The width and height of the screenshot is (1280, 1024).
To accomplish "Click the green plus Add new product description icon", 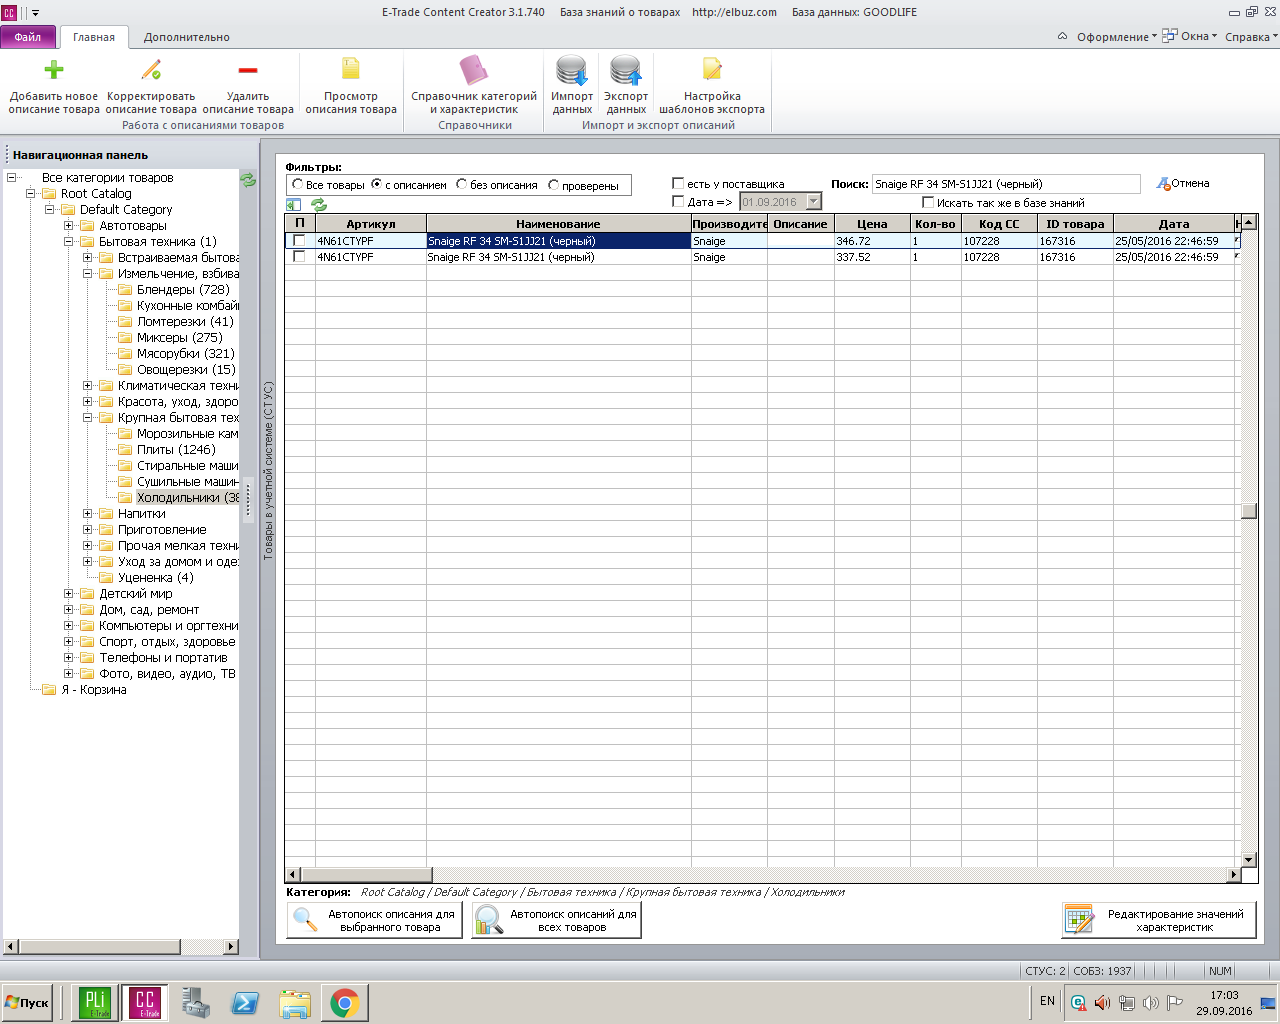I will pos(54,69).
